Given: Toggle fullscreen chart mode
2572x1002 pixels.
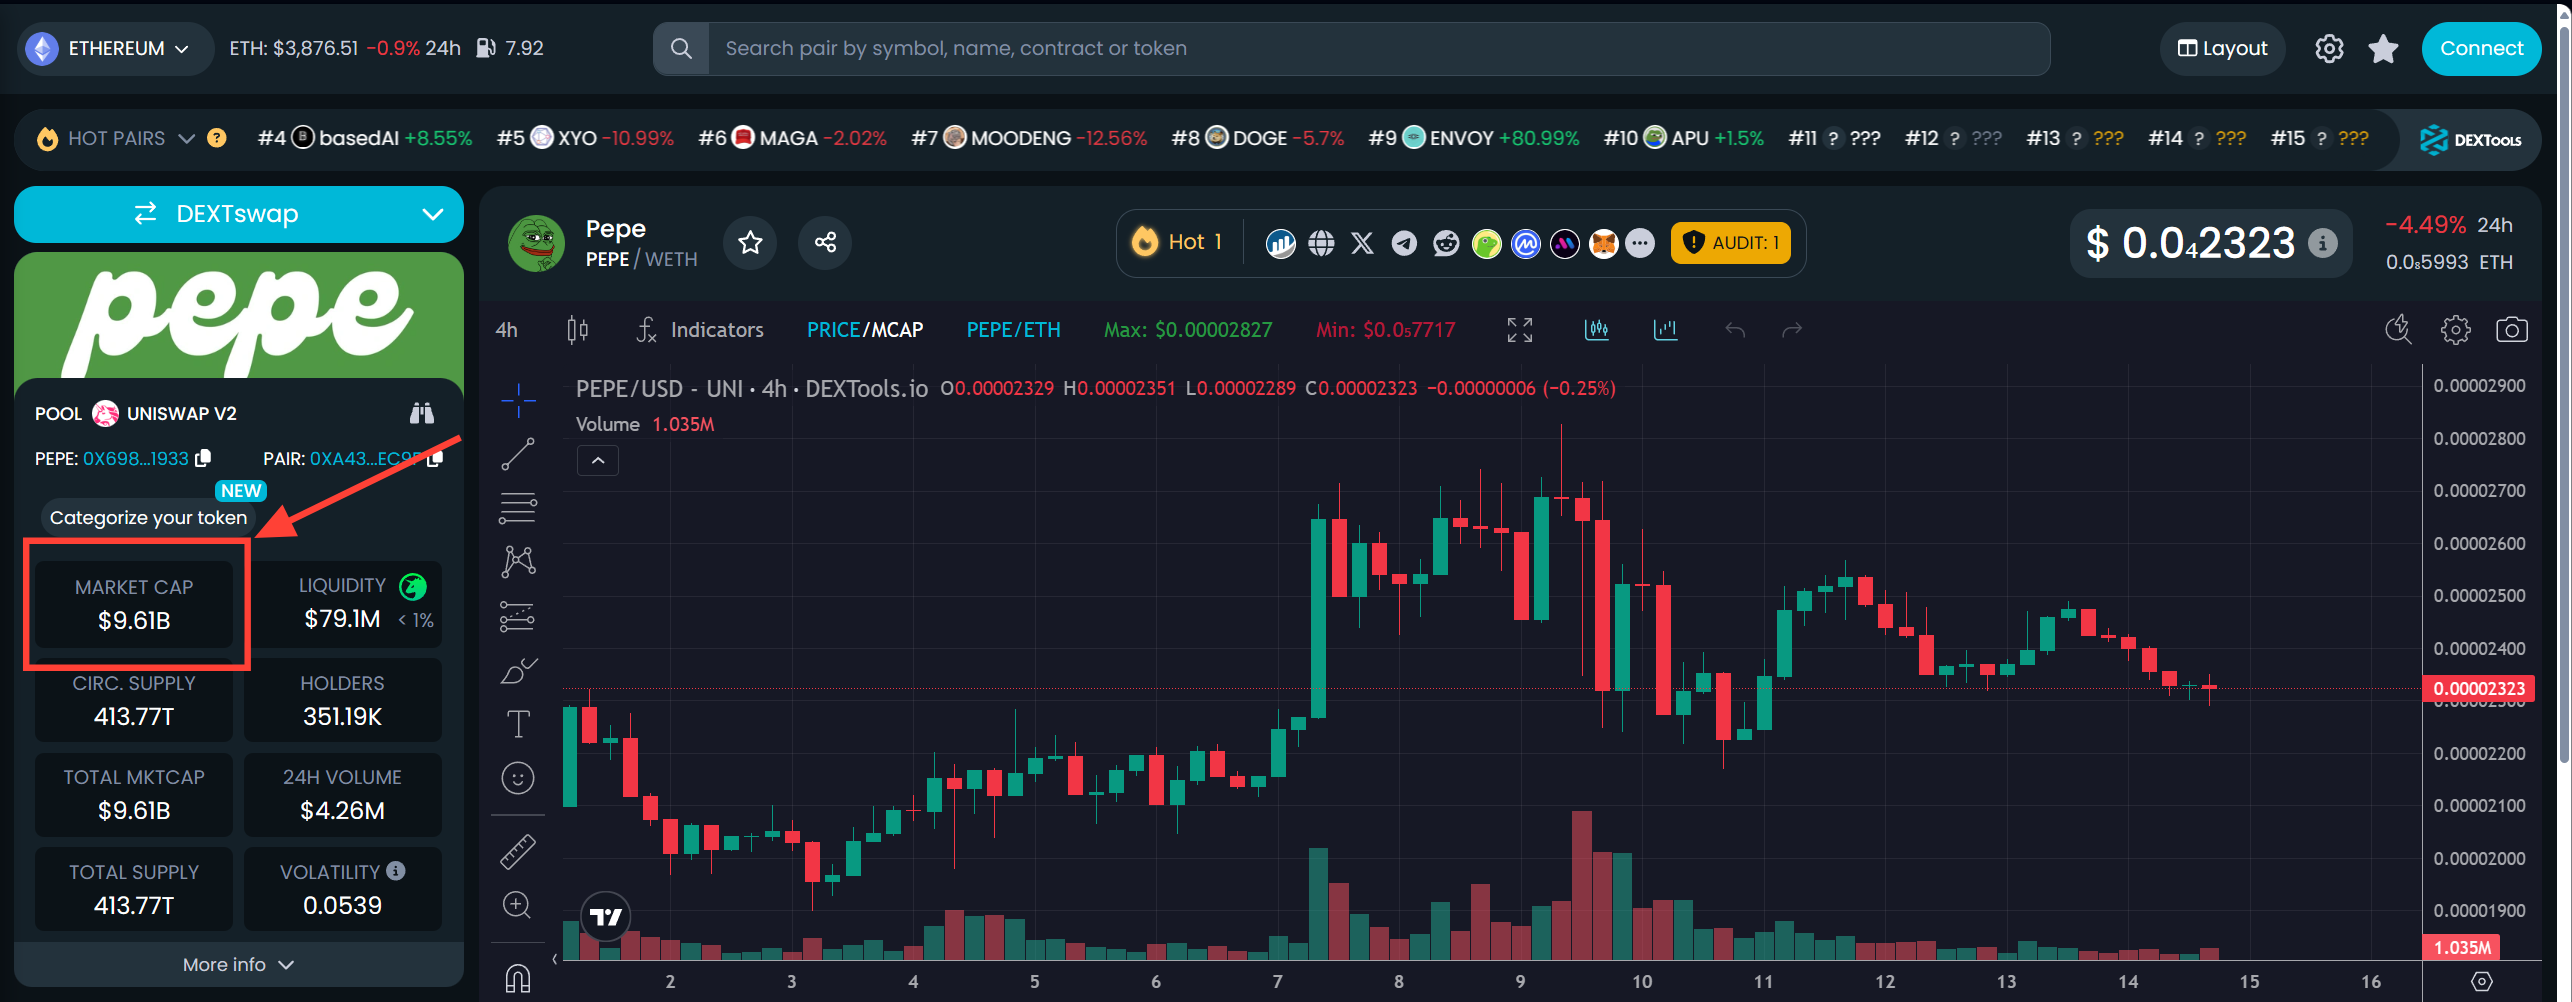Looking at the screenshot, I should tap(1520, 330).
